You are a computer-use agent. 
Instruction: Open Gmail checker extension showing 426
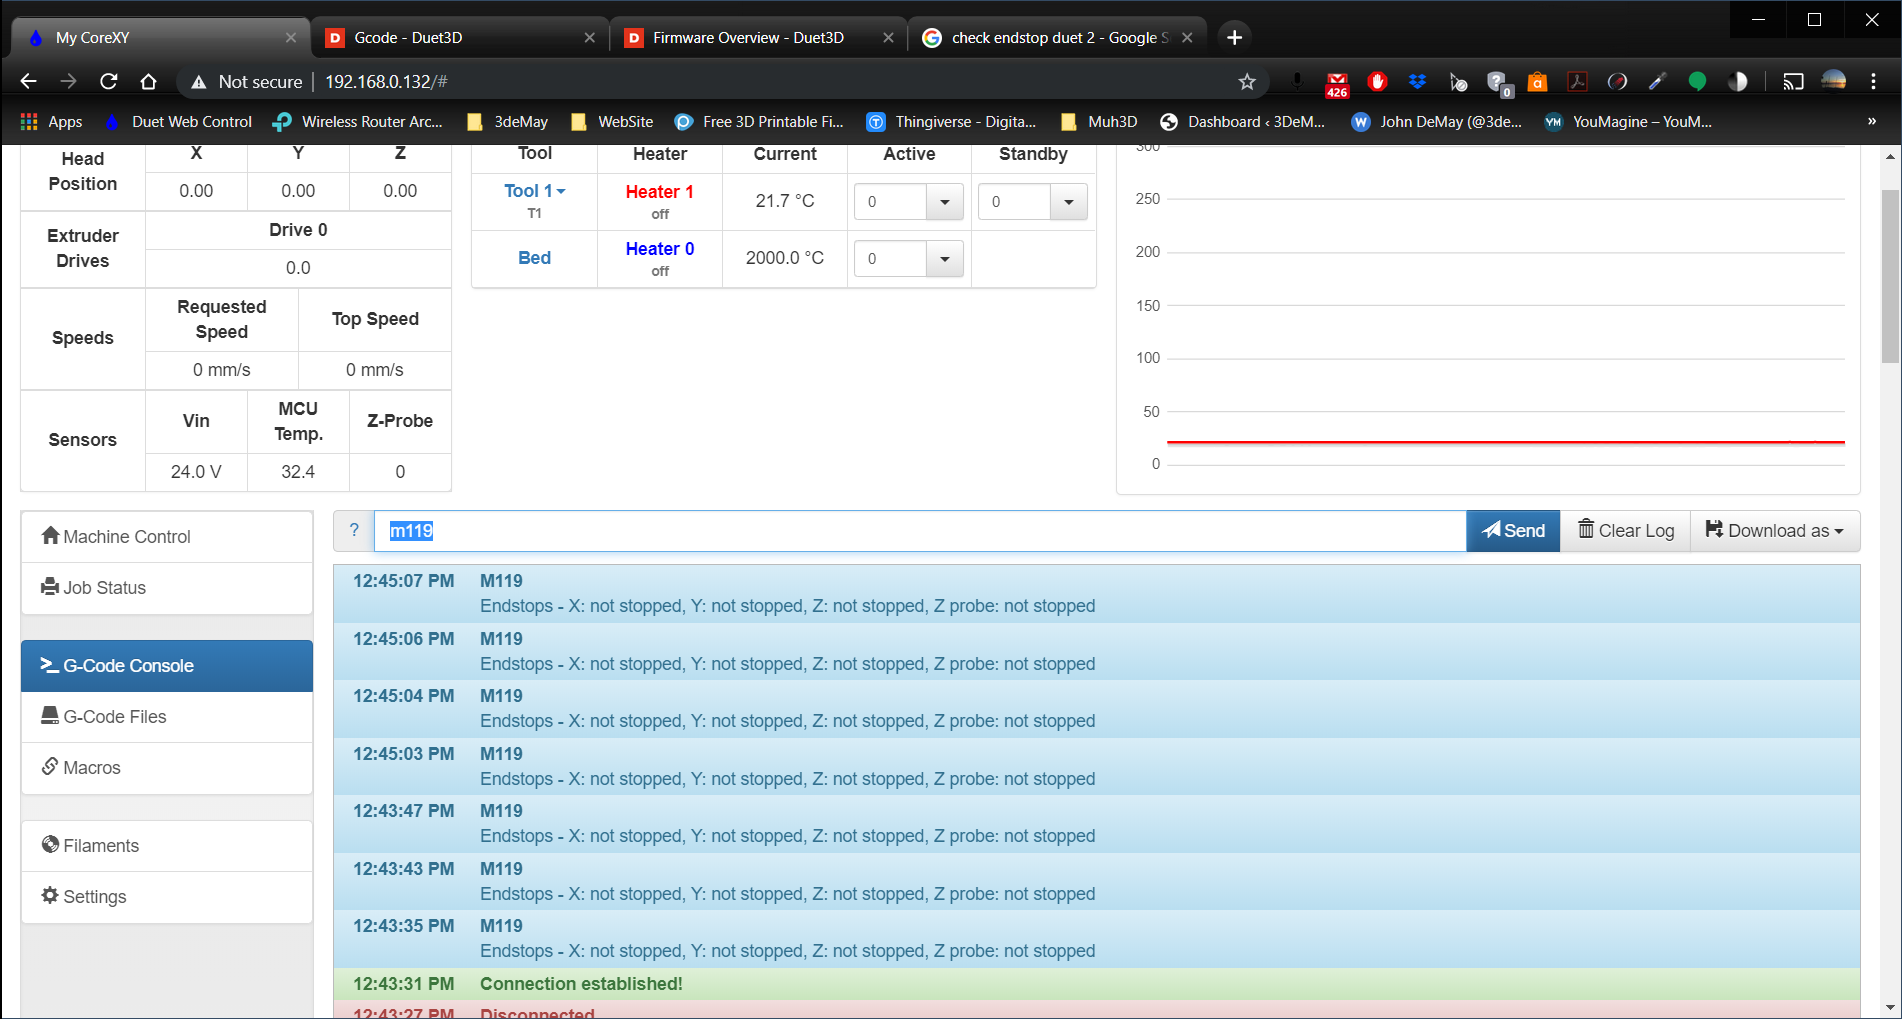[1337, 84]
